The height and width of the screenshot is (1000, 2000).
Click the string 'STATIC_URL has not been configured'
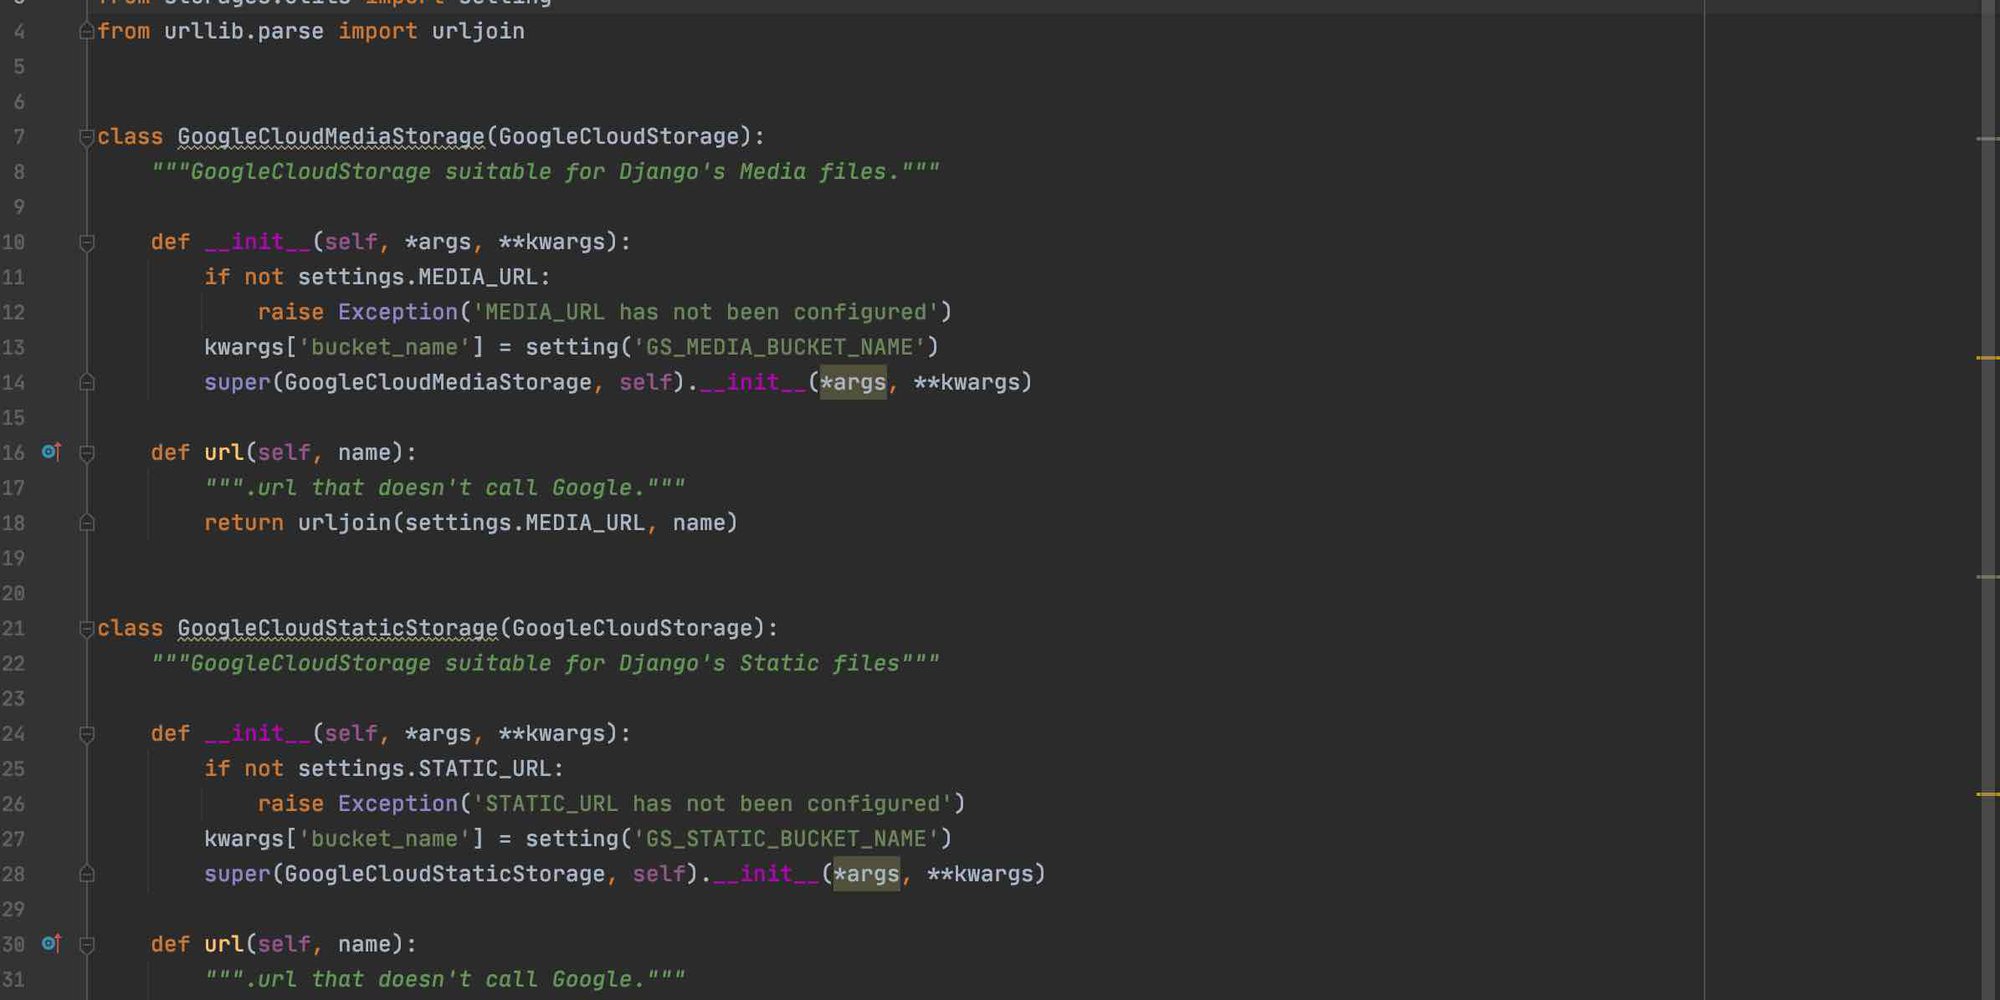(713, 804)
